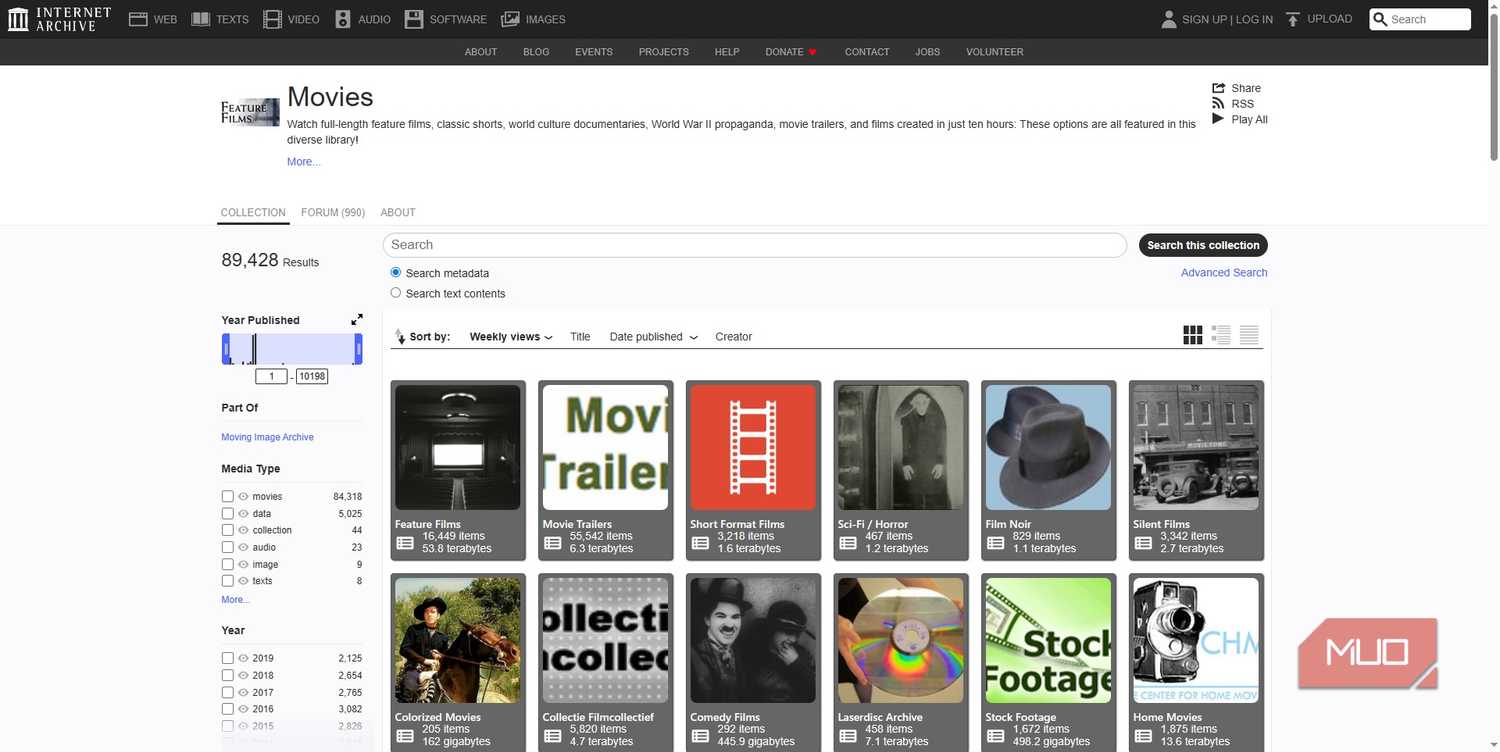Click the RSS feed icon
The height and width of the screenshot is (752, 1500).
tap(1218, 103)
